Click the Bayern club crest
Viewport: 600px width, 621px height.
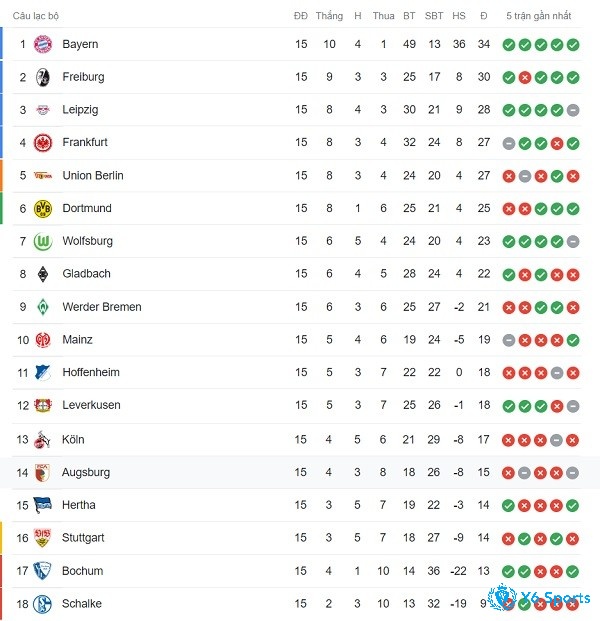43,44
